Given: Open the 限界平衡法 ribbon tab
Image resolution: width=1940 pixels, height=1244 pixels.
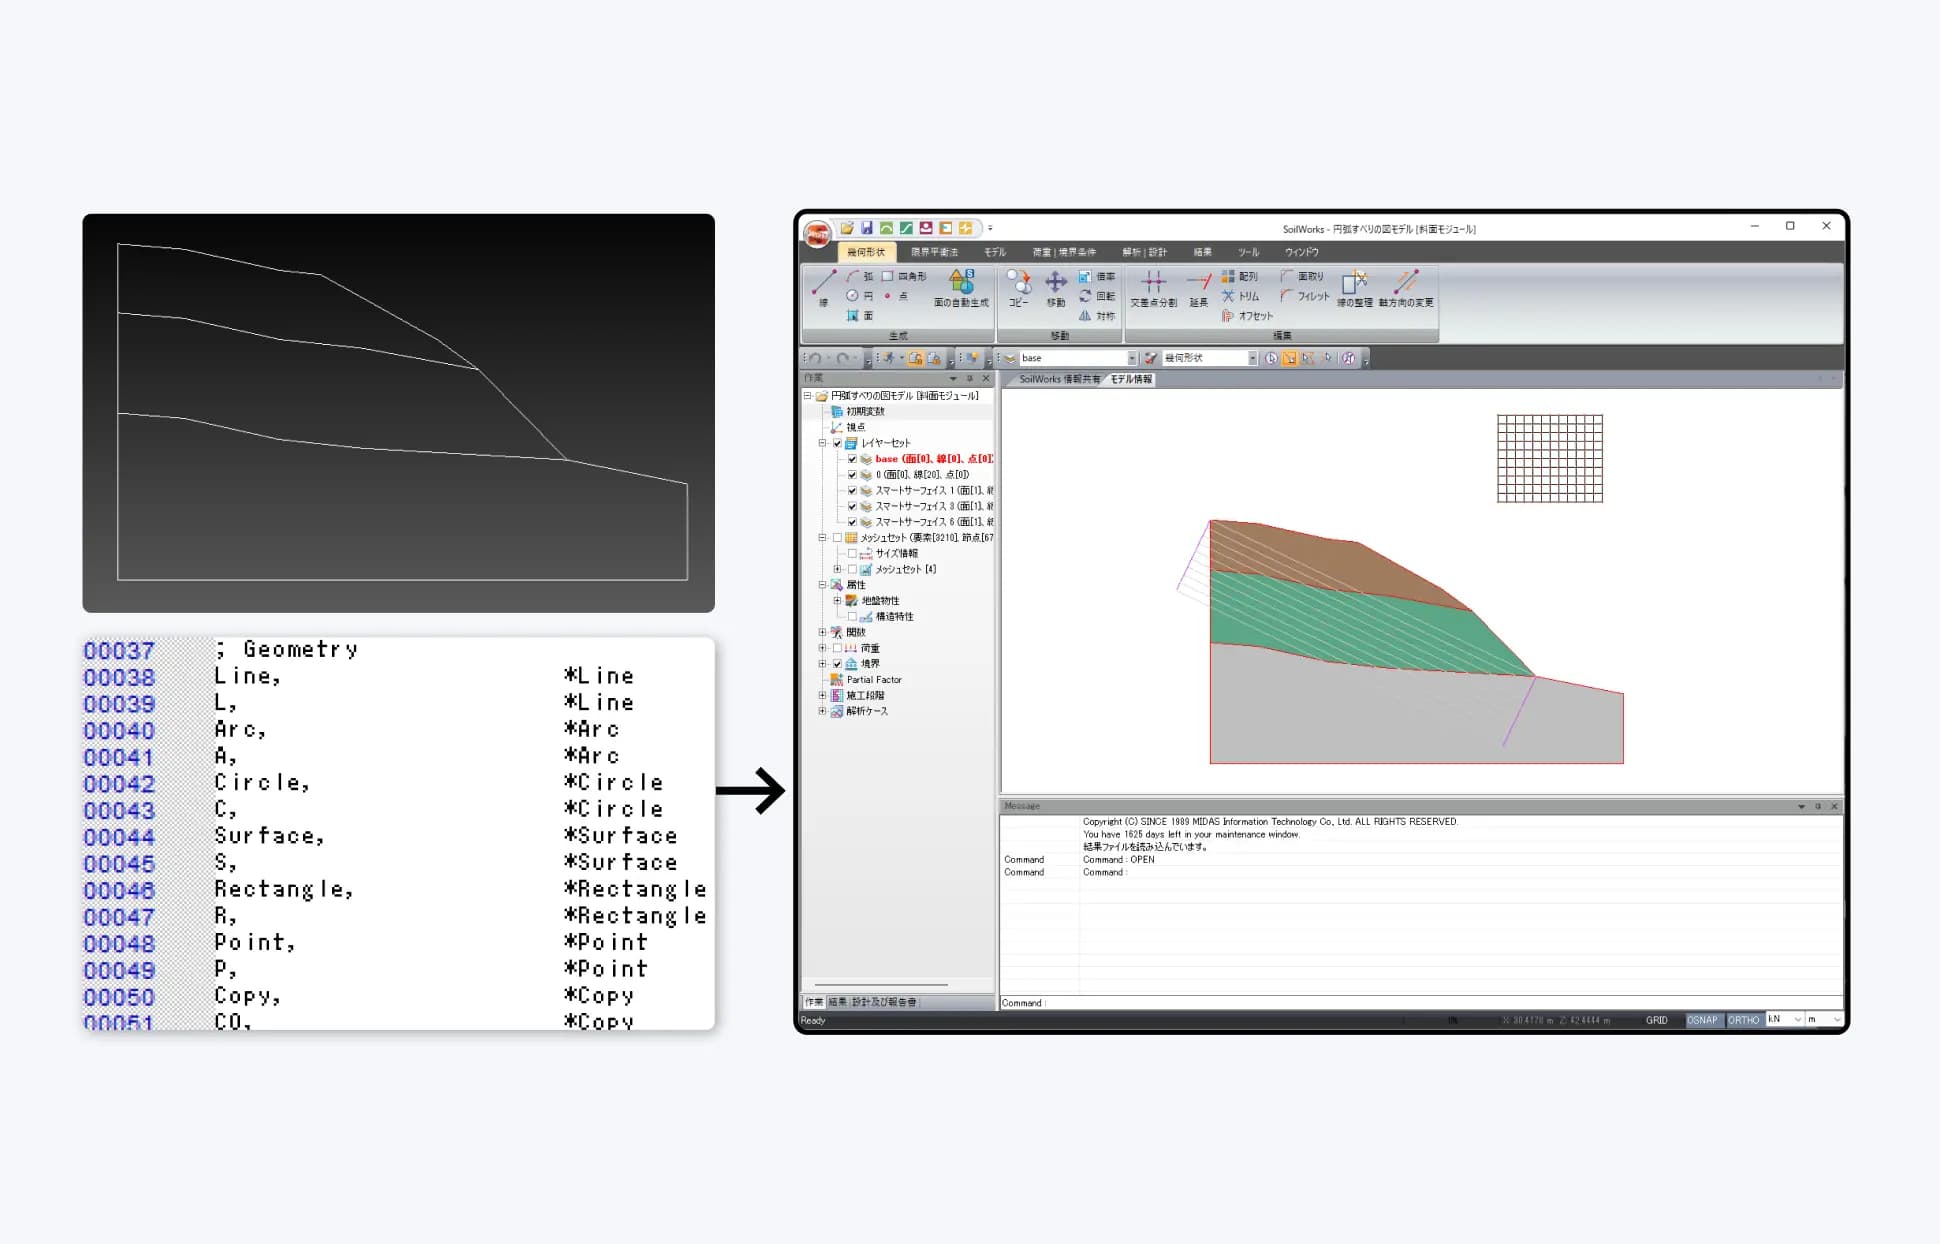Looking at the screenshot, I should 934,252.
